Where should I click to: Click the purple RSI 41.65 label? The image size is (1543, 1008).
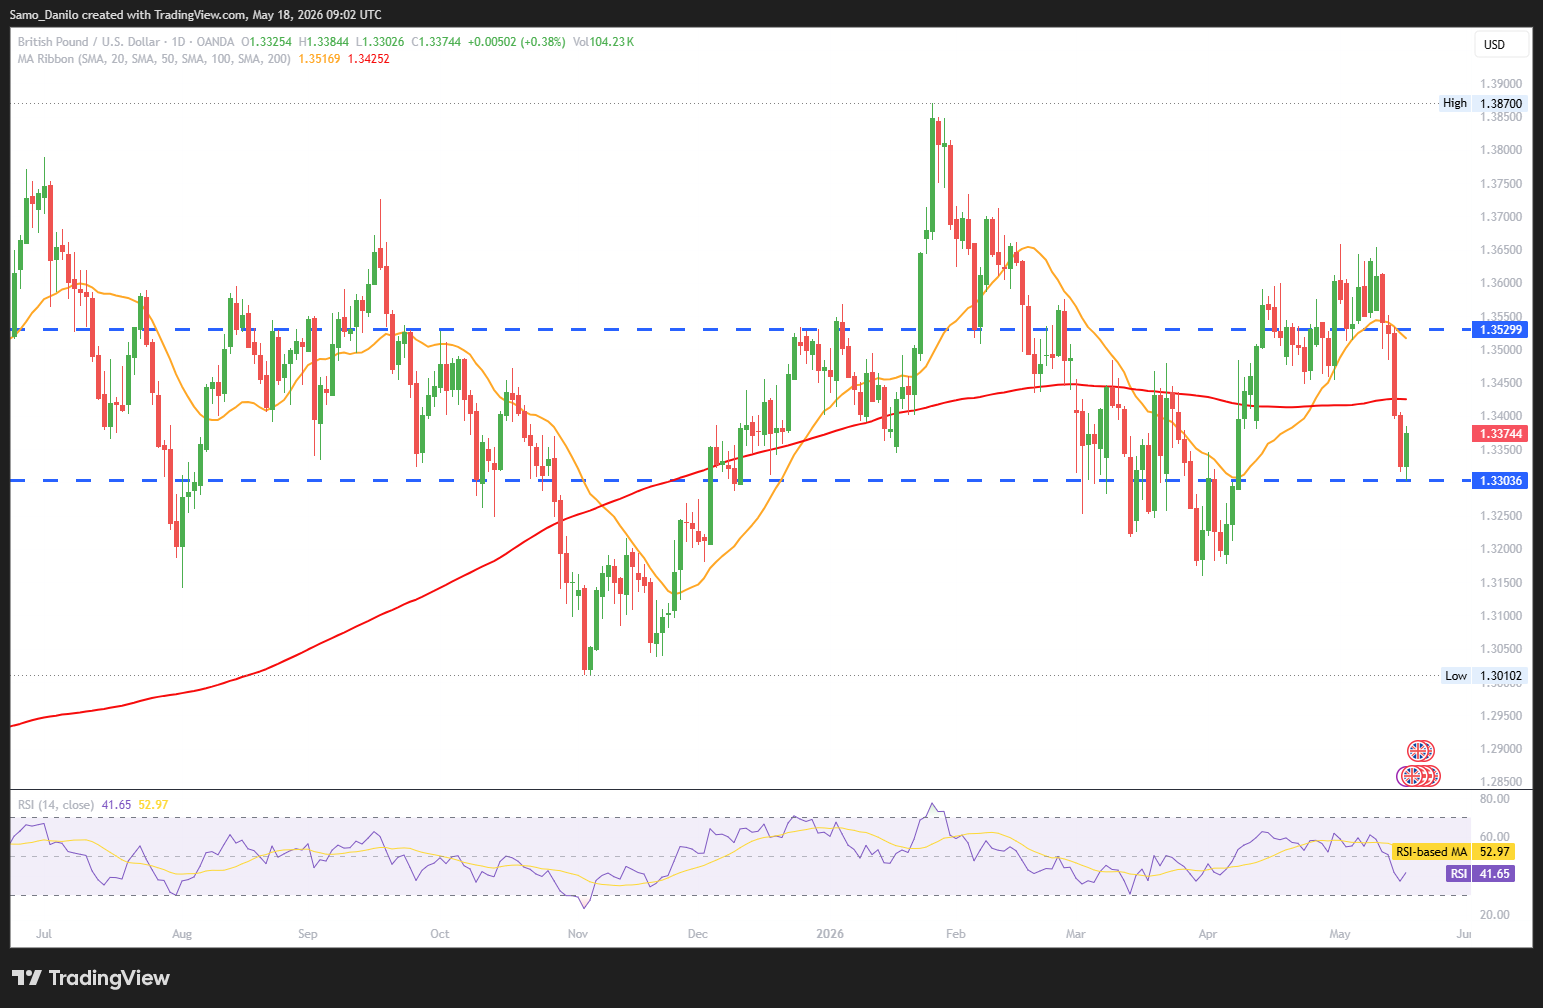coord(1480,874)
